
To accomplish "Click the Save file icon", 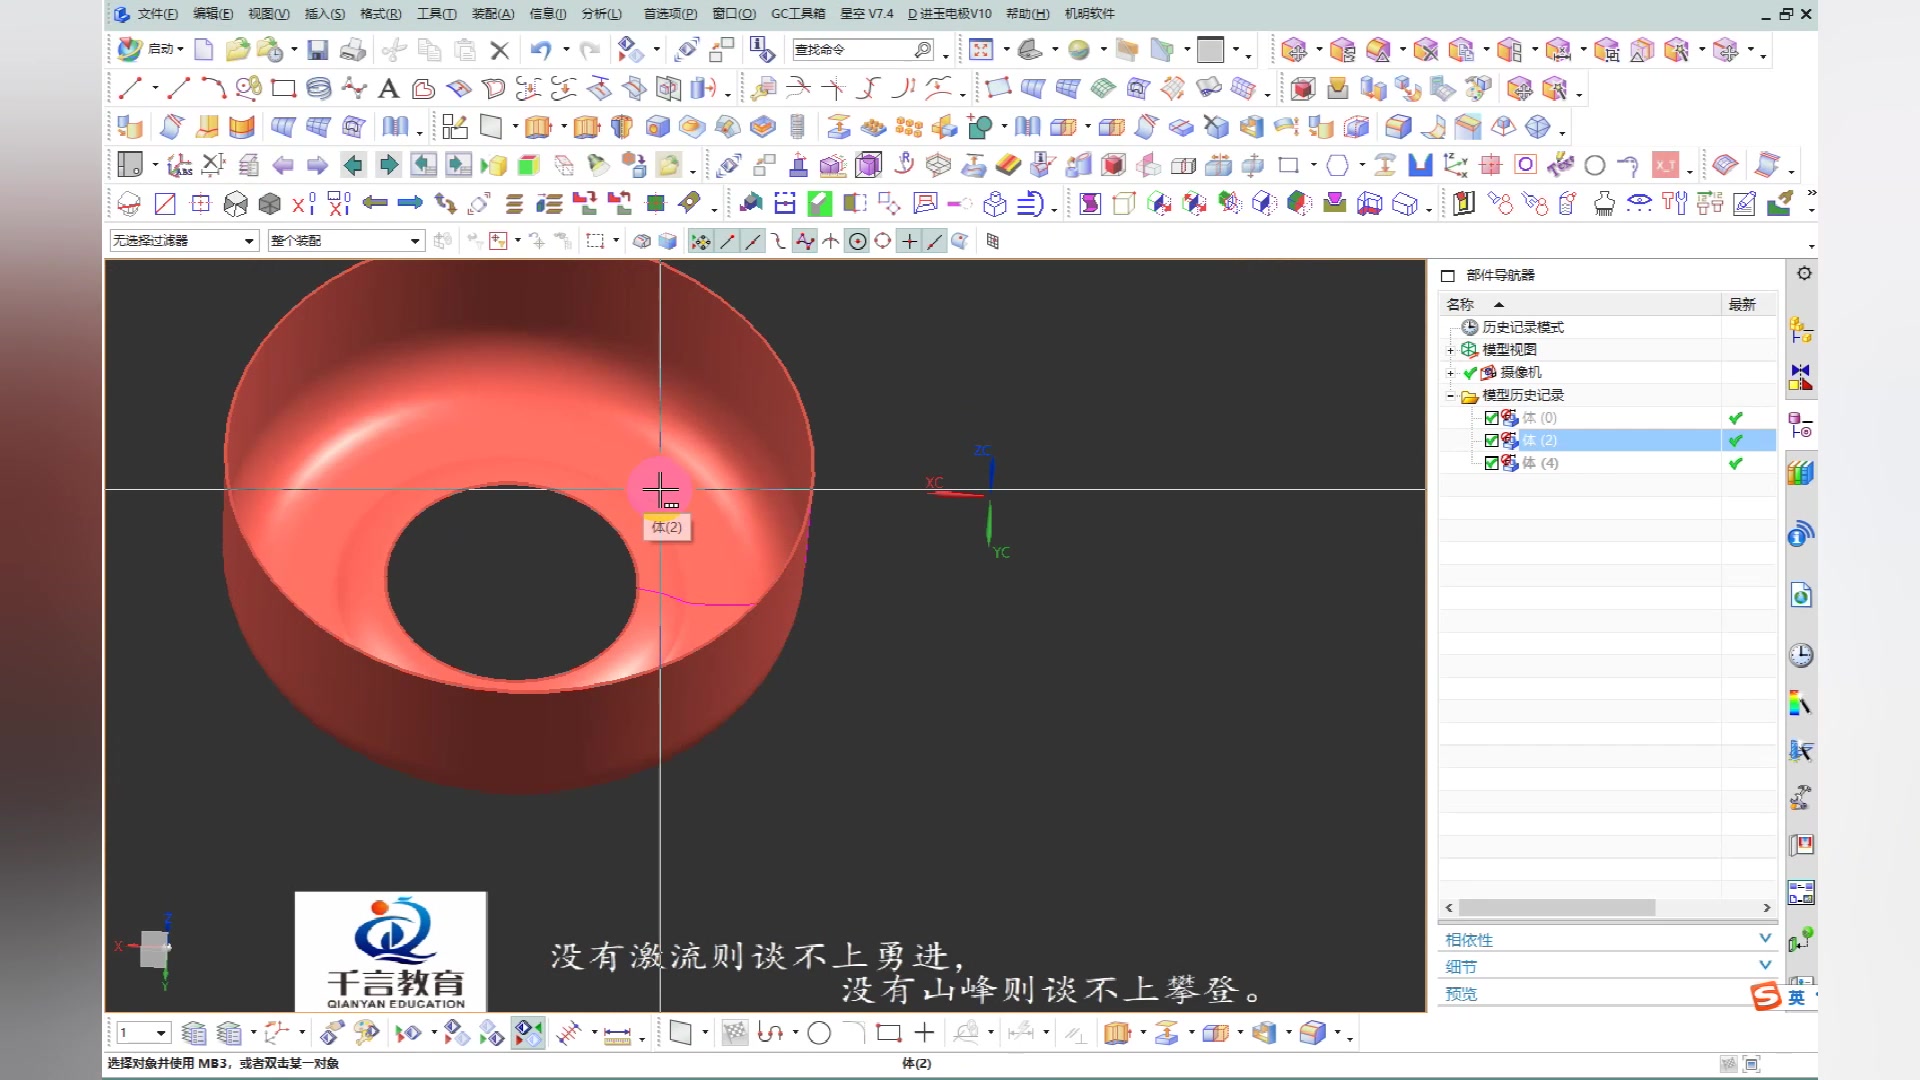I will click(318, 50).
